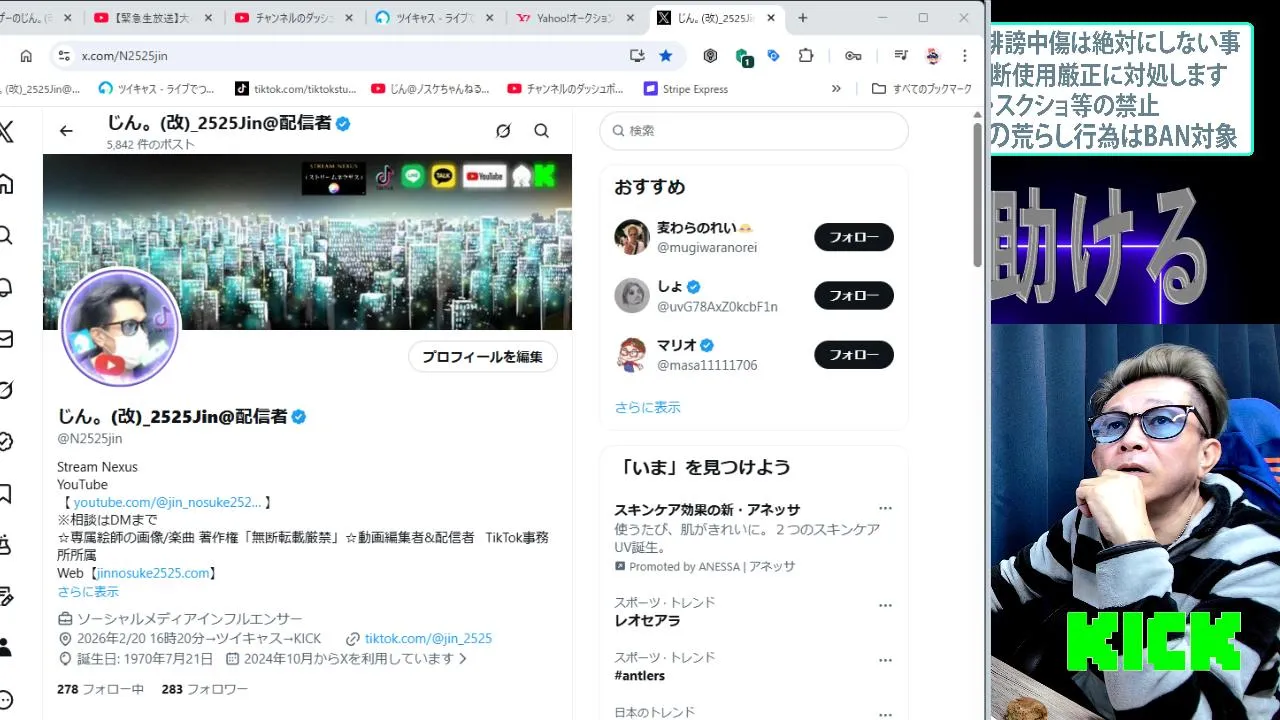
Task: Click the X logo in left sidebar
Action: pyautogui.click(x=5, y=132)
